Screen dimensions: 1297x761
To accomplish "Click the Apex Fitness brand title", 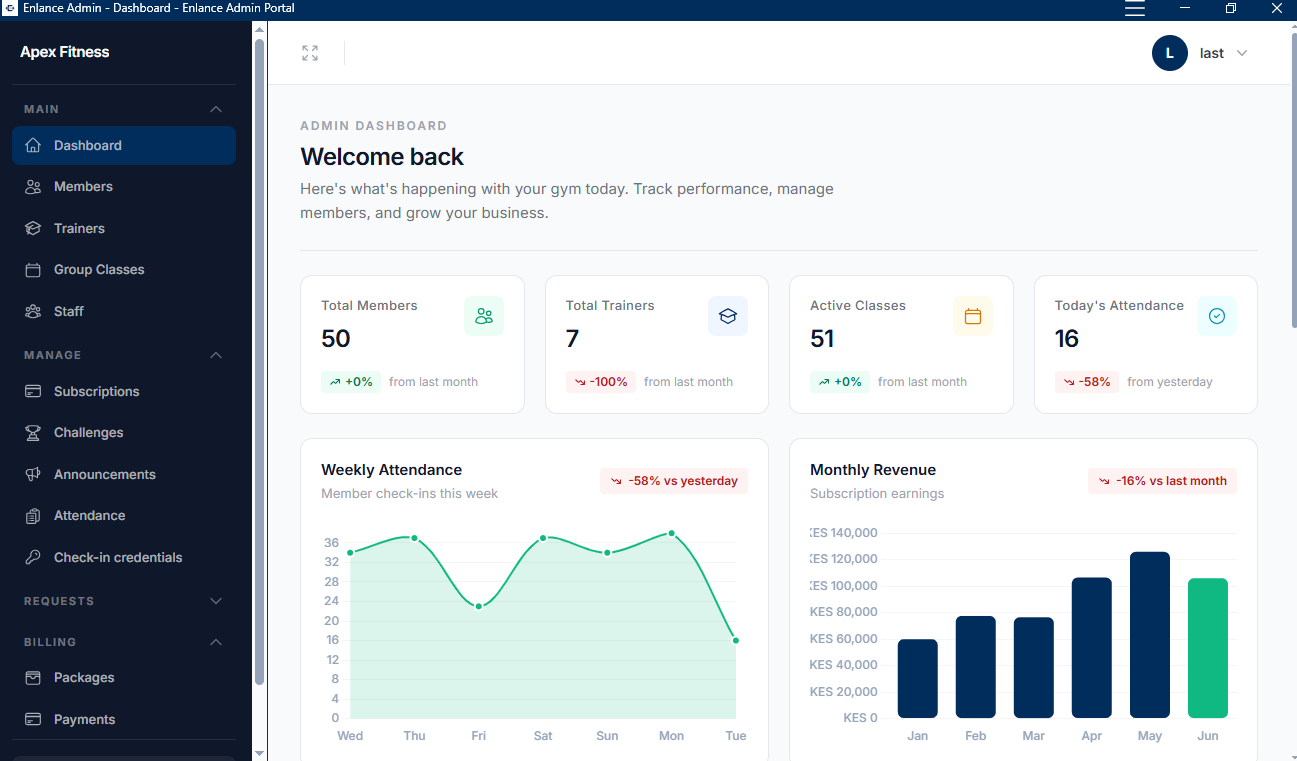I will pos(65,52).
